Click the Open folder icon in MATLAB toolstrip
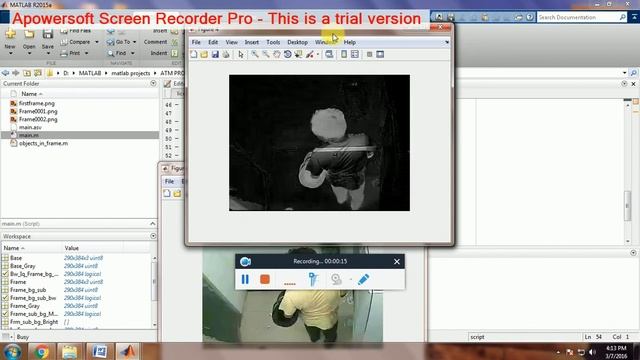This screenshot has height=360, width=640. [x=29, y=34]
